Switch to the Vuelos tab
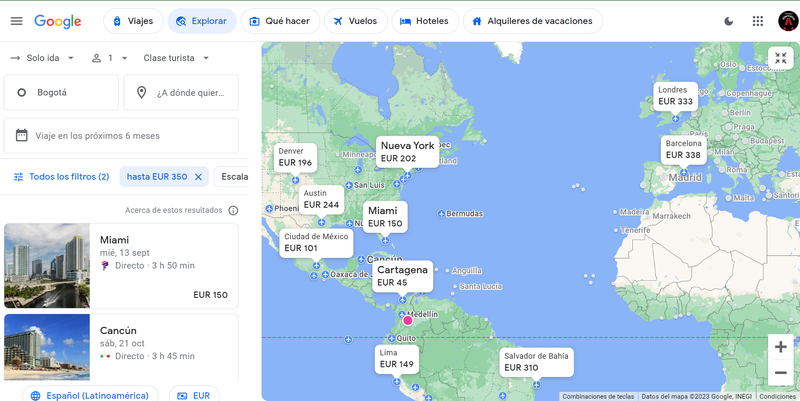This screenshot has width=800, height=401. [x=352, y=21]
